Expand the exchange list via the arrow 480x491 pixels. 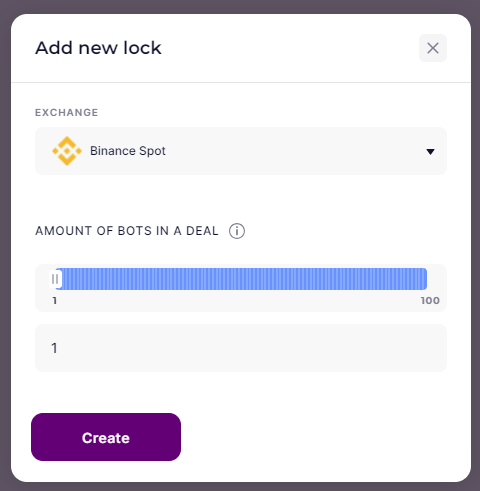pyautogui.click(x=430, y=152)
